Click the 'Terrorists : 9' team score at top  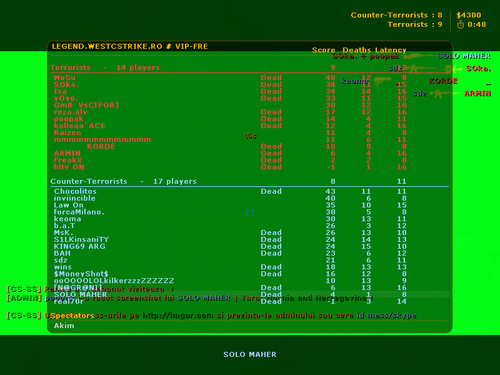(x=415, y=24)
